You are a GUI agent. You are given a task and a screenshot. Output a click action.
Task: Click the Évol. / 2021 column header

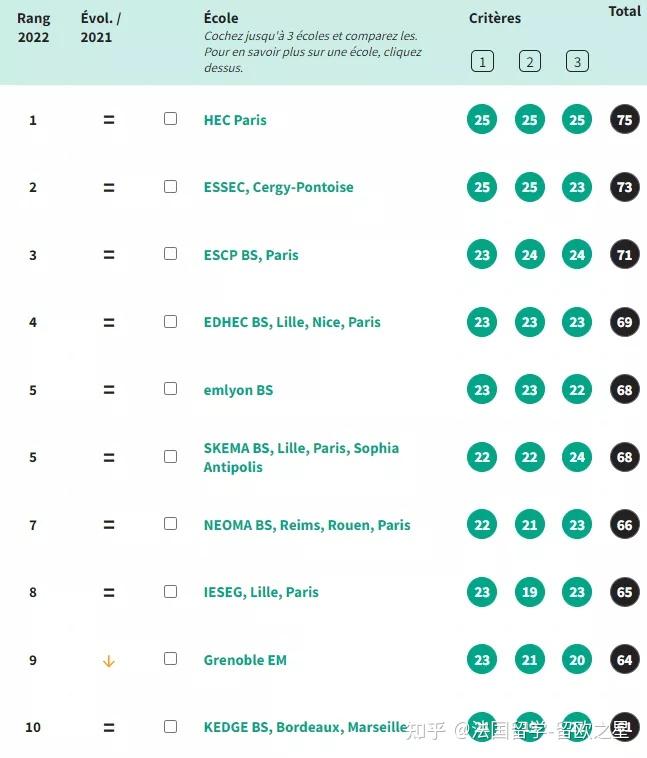point(101,28)
